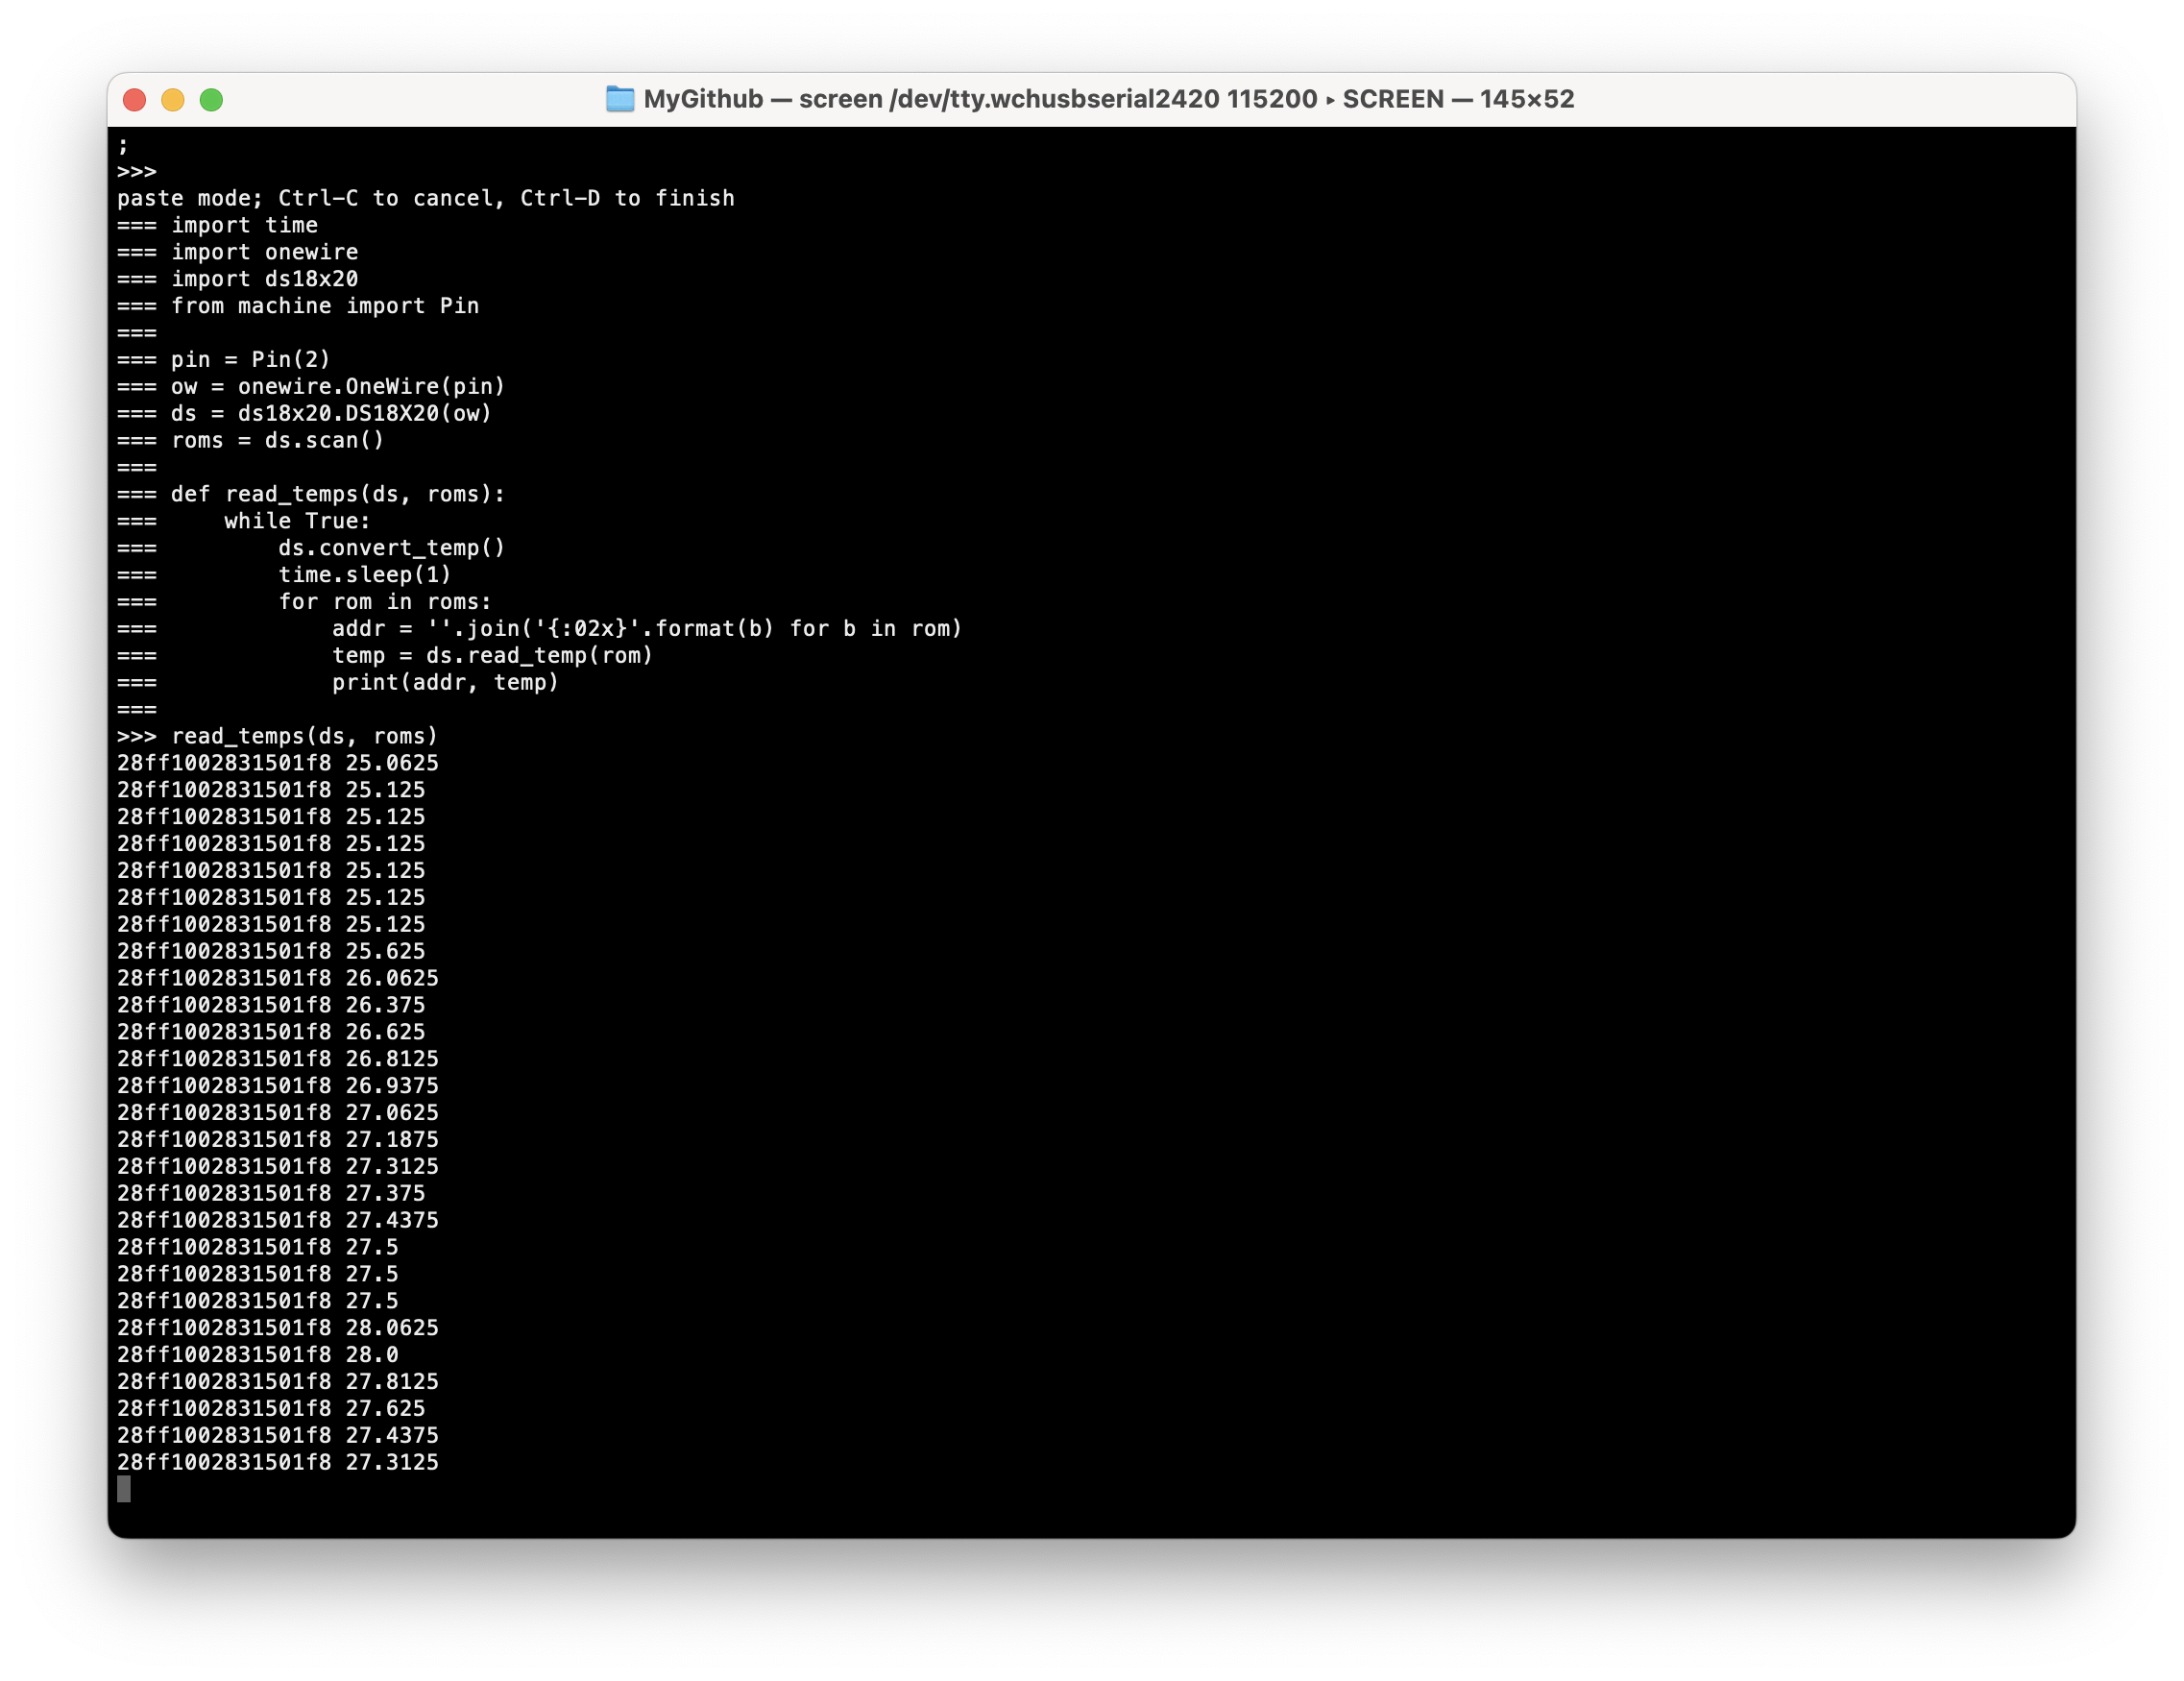This screenshot has height=1681, width=2184.
Task: Click the green fullscreen button
Action: point(212,99)
